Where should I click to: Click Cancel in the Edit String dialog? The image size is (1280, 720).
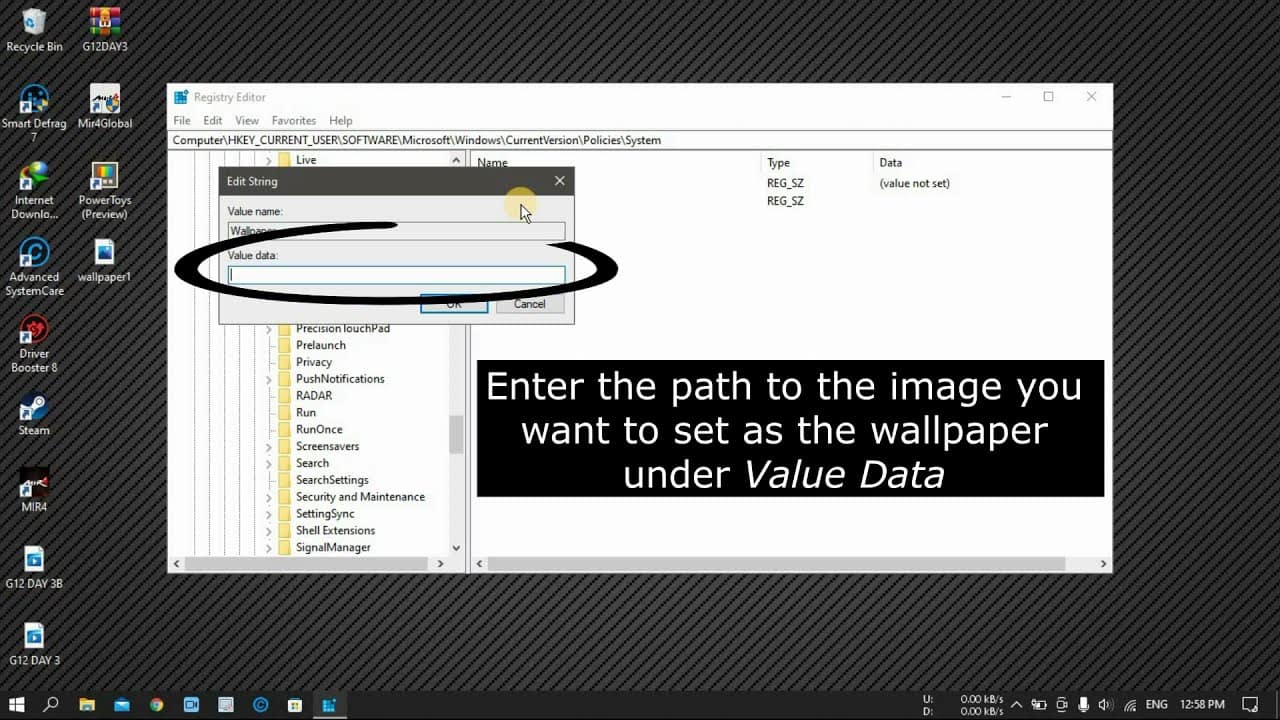click(529, 303)
